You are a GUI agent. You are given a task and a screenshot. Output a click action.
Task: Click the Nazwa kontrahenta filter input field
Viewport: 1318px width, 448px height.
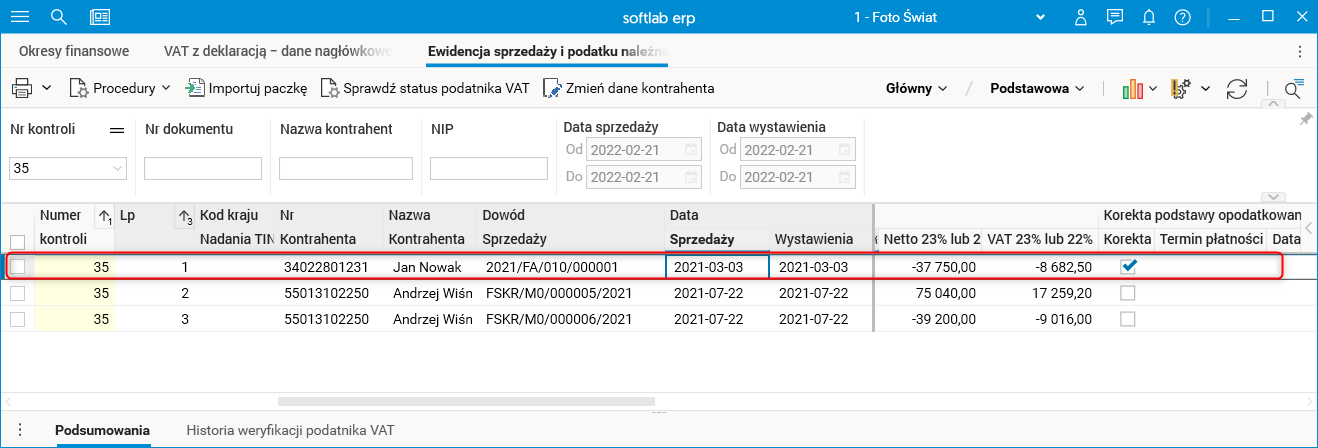pyautogui.click(x=345, y=169)
